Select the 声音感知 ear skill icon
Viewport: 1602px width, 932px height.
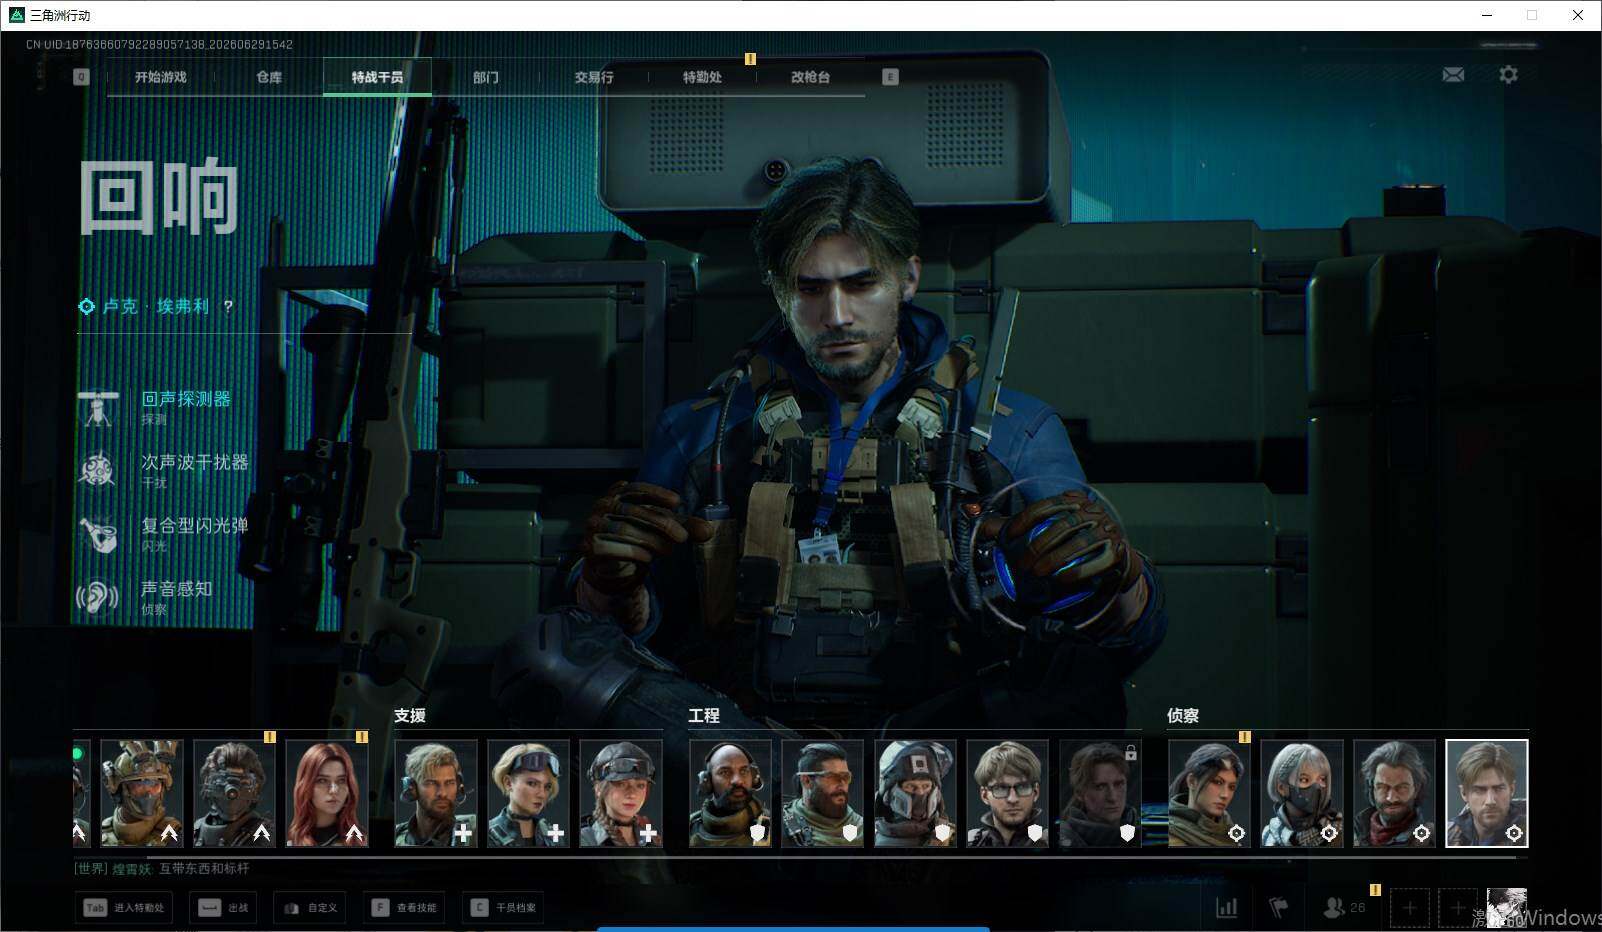point(98,597)
